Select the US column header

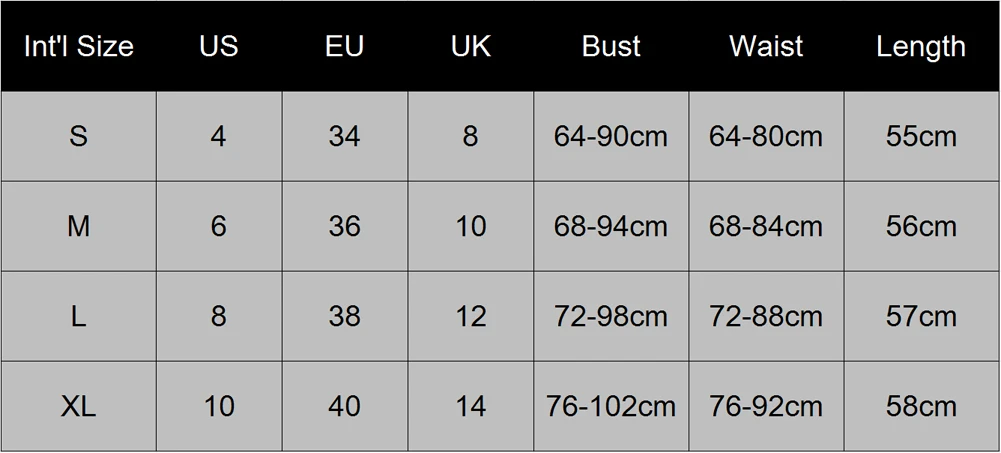[219, 46]
